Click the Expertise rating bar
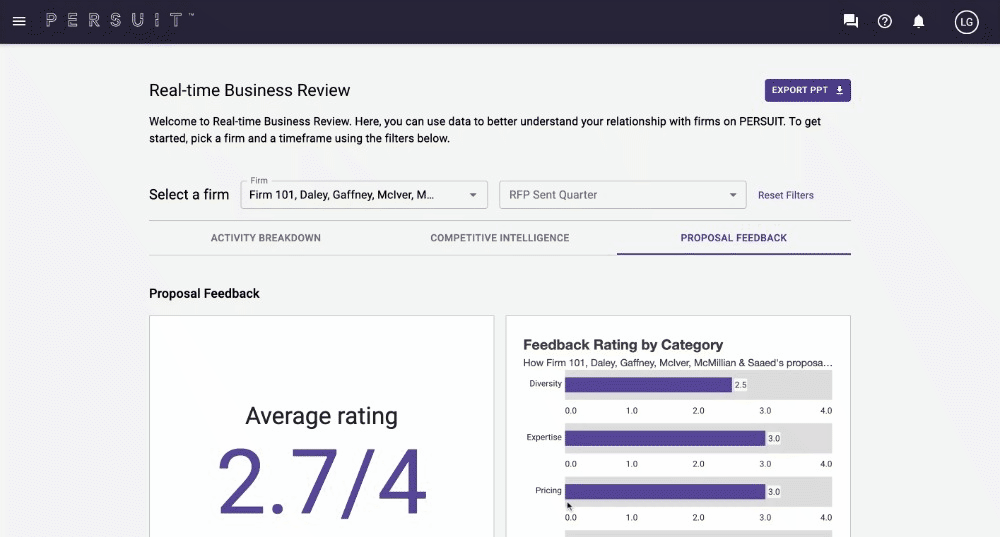 click(x=664, y=438)
